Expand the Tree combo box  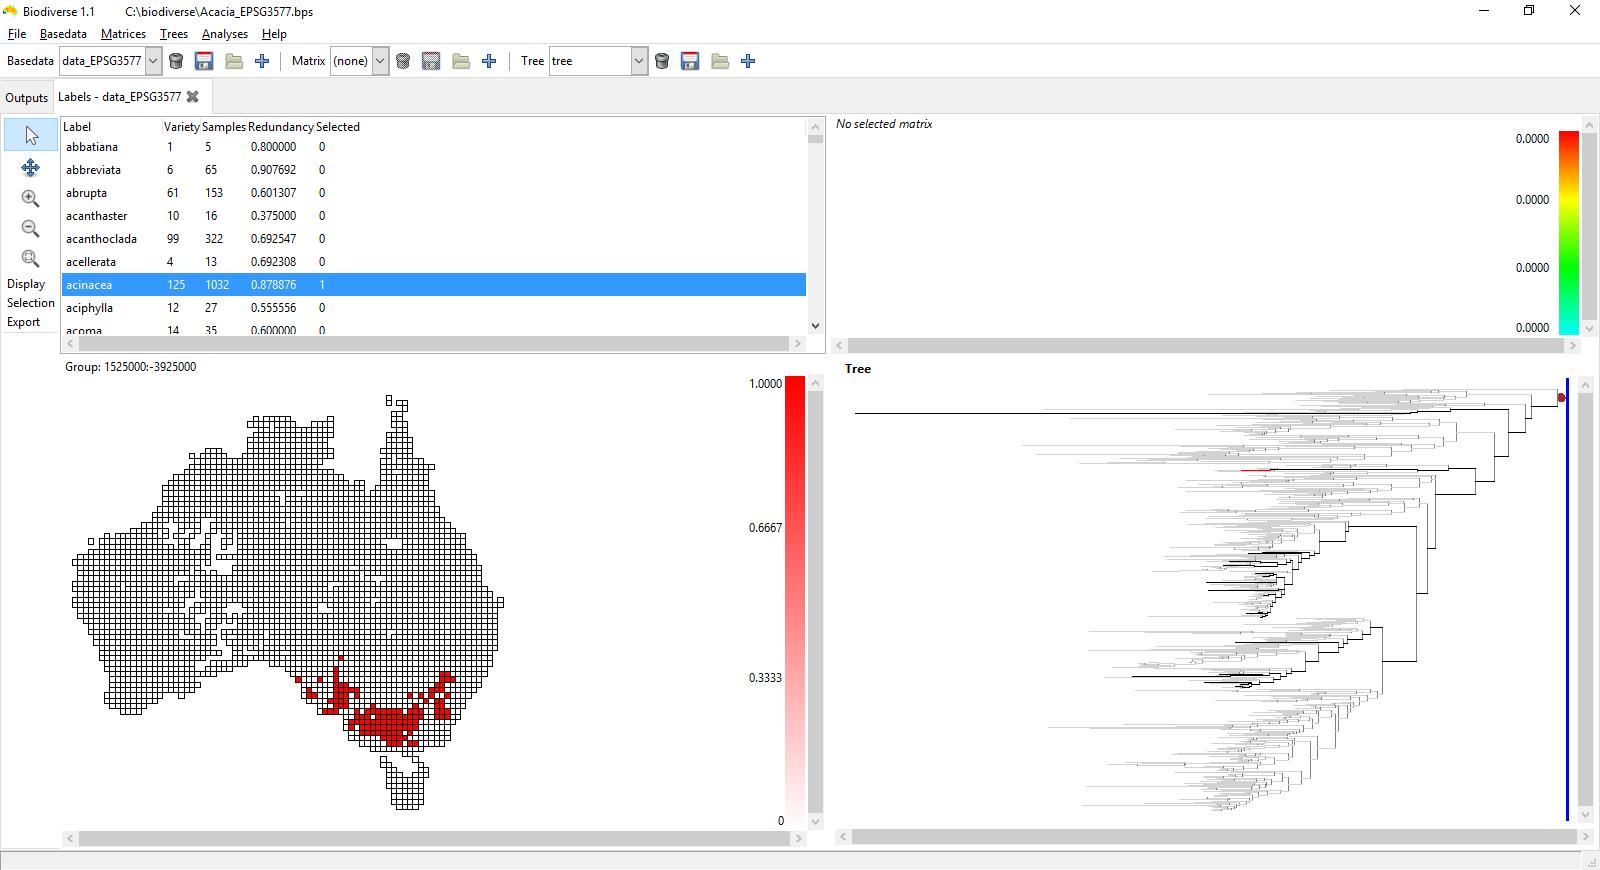pyautogui.click(x=639, y=61)
